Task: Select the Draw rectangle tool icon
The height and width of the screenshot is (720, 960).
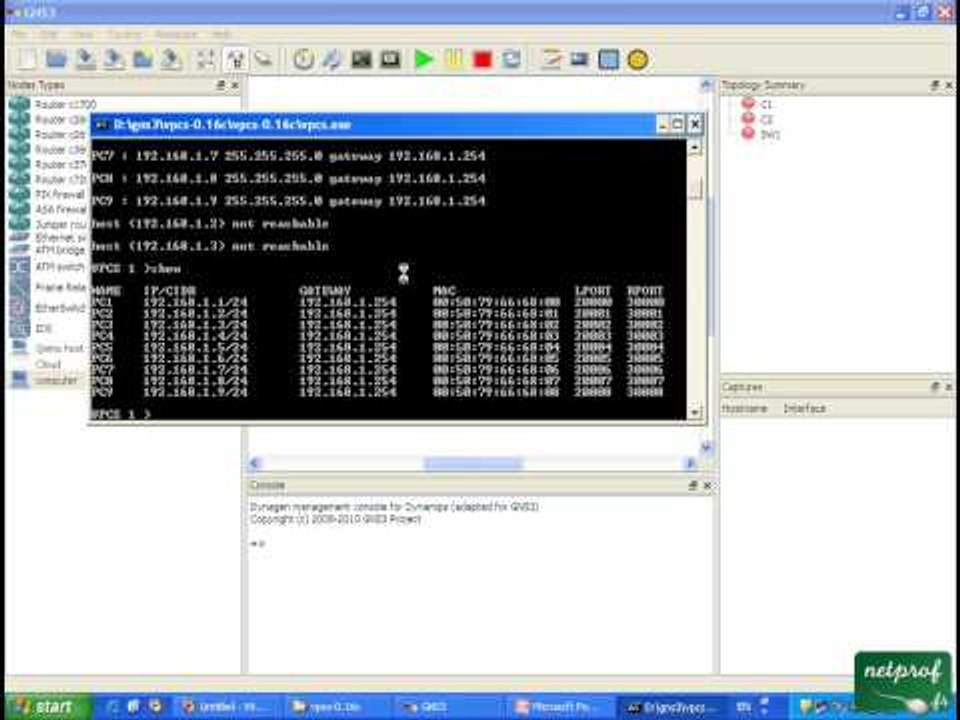Action: tap(608, 59)
